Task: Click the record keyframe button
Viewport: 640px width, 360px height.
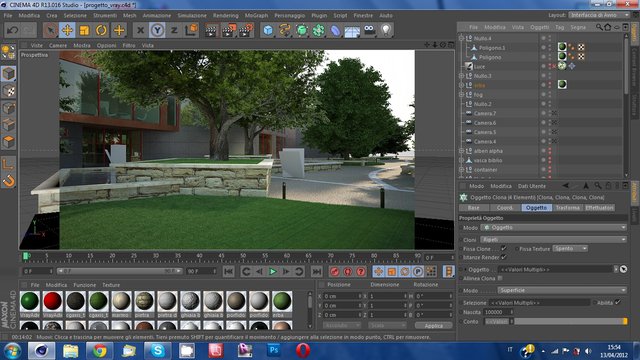Action: pyautogui.click(x=335, y=271)
